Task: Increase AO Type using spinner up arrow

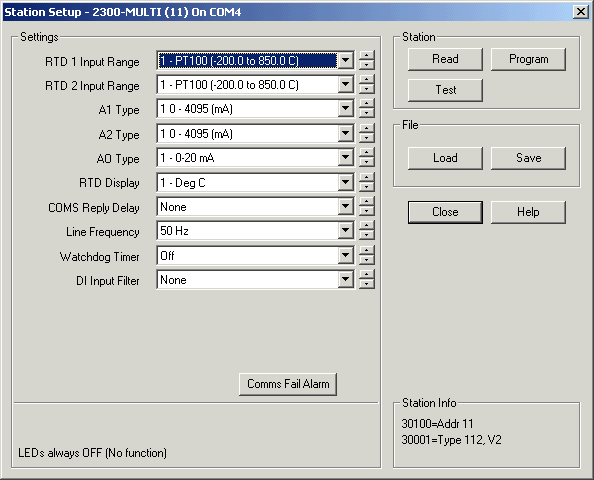Action: tap(366, 153)
